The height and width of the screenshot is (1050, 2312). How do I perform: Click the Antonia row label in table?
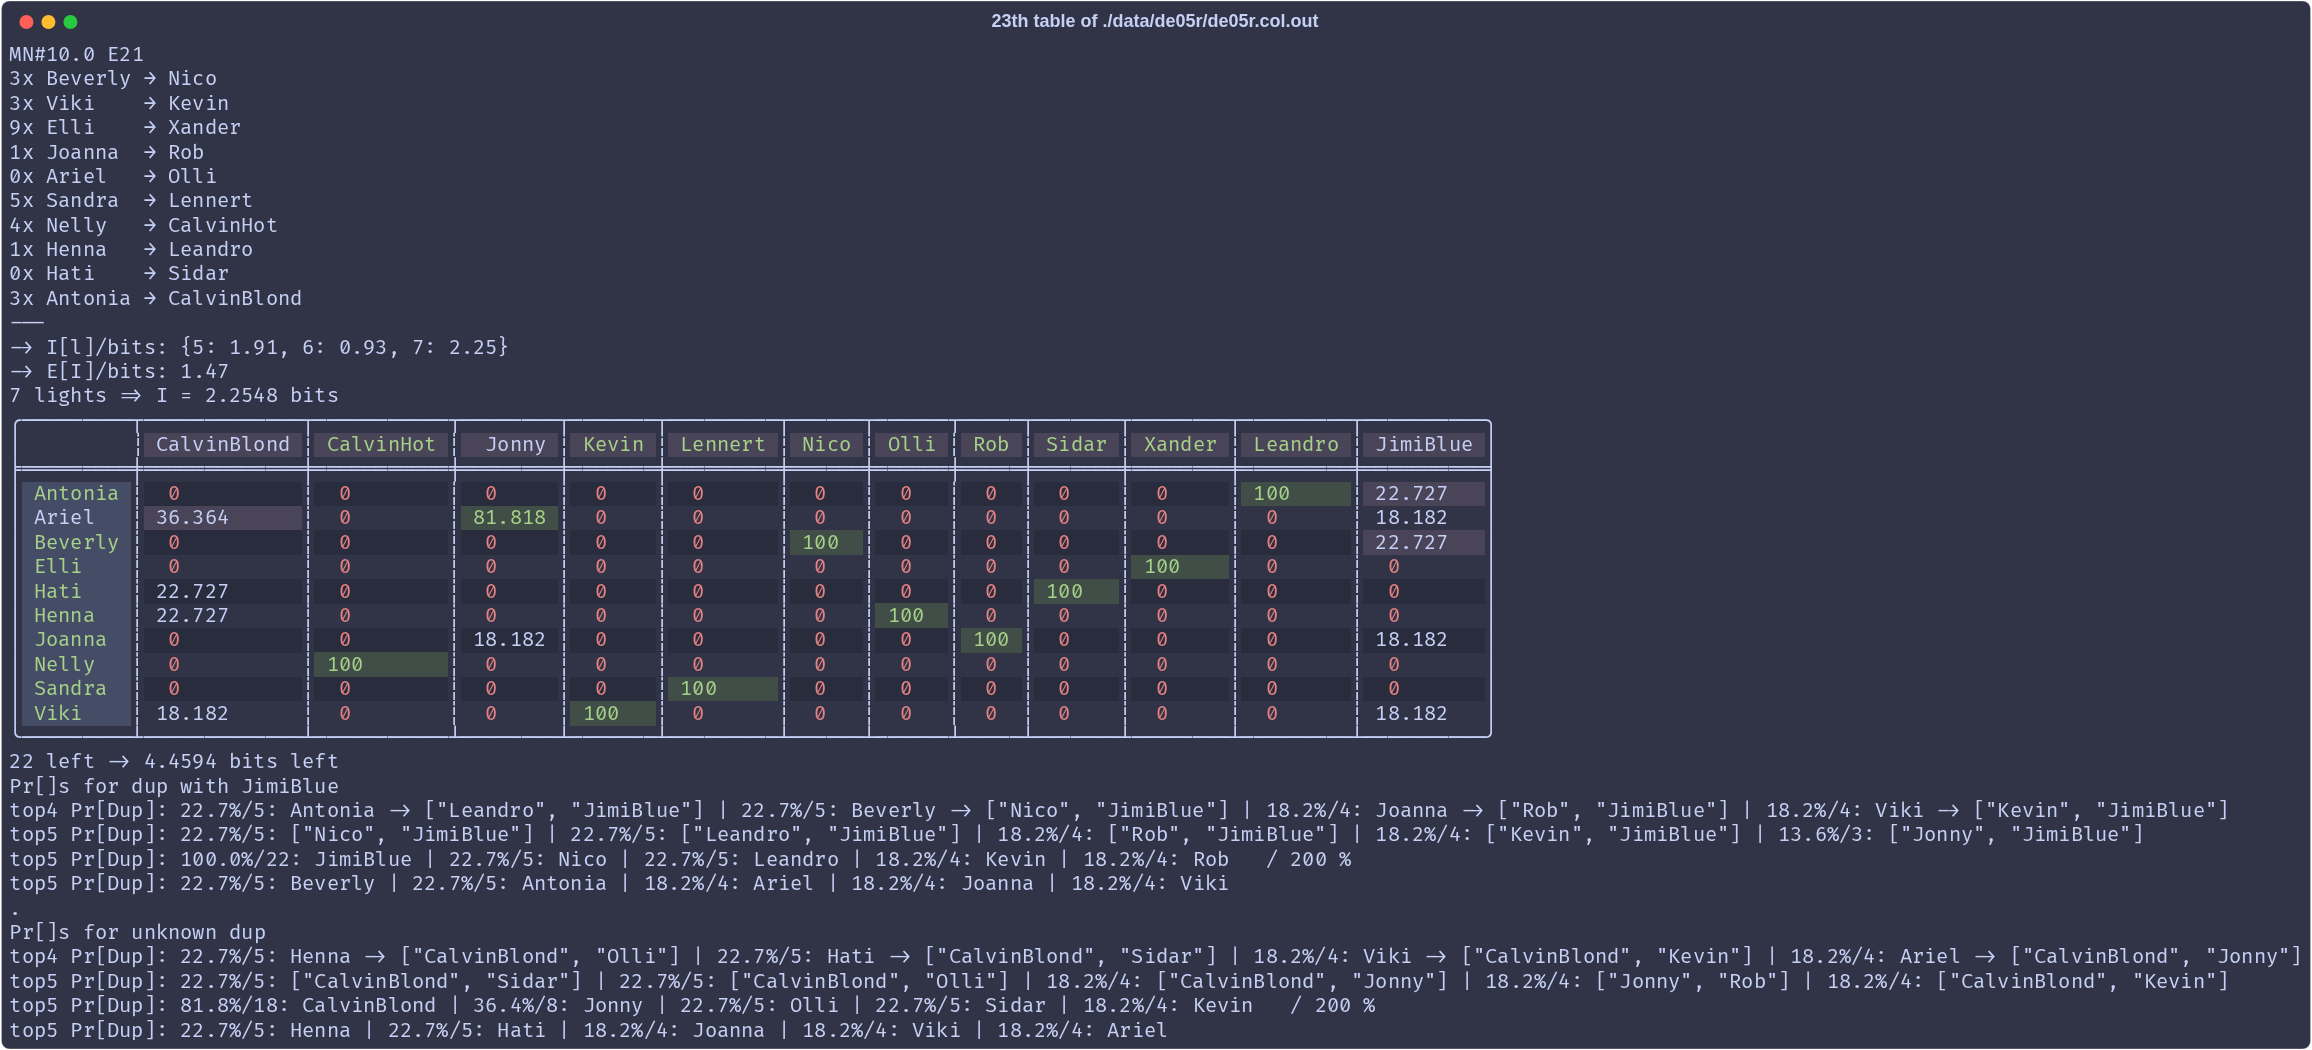(x=76, y=493)
